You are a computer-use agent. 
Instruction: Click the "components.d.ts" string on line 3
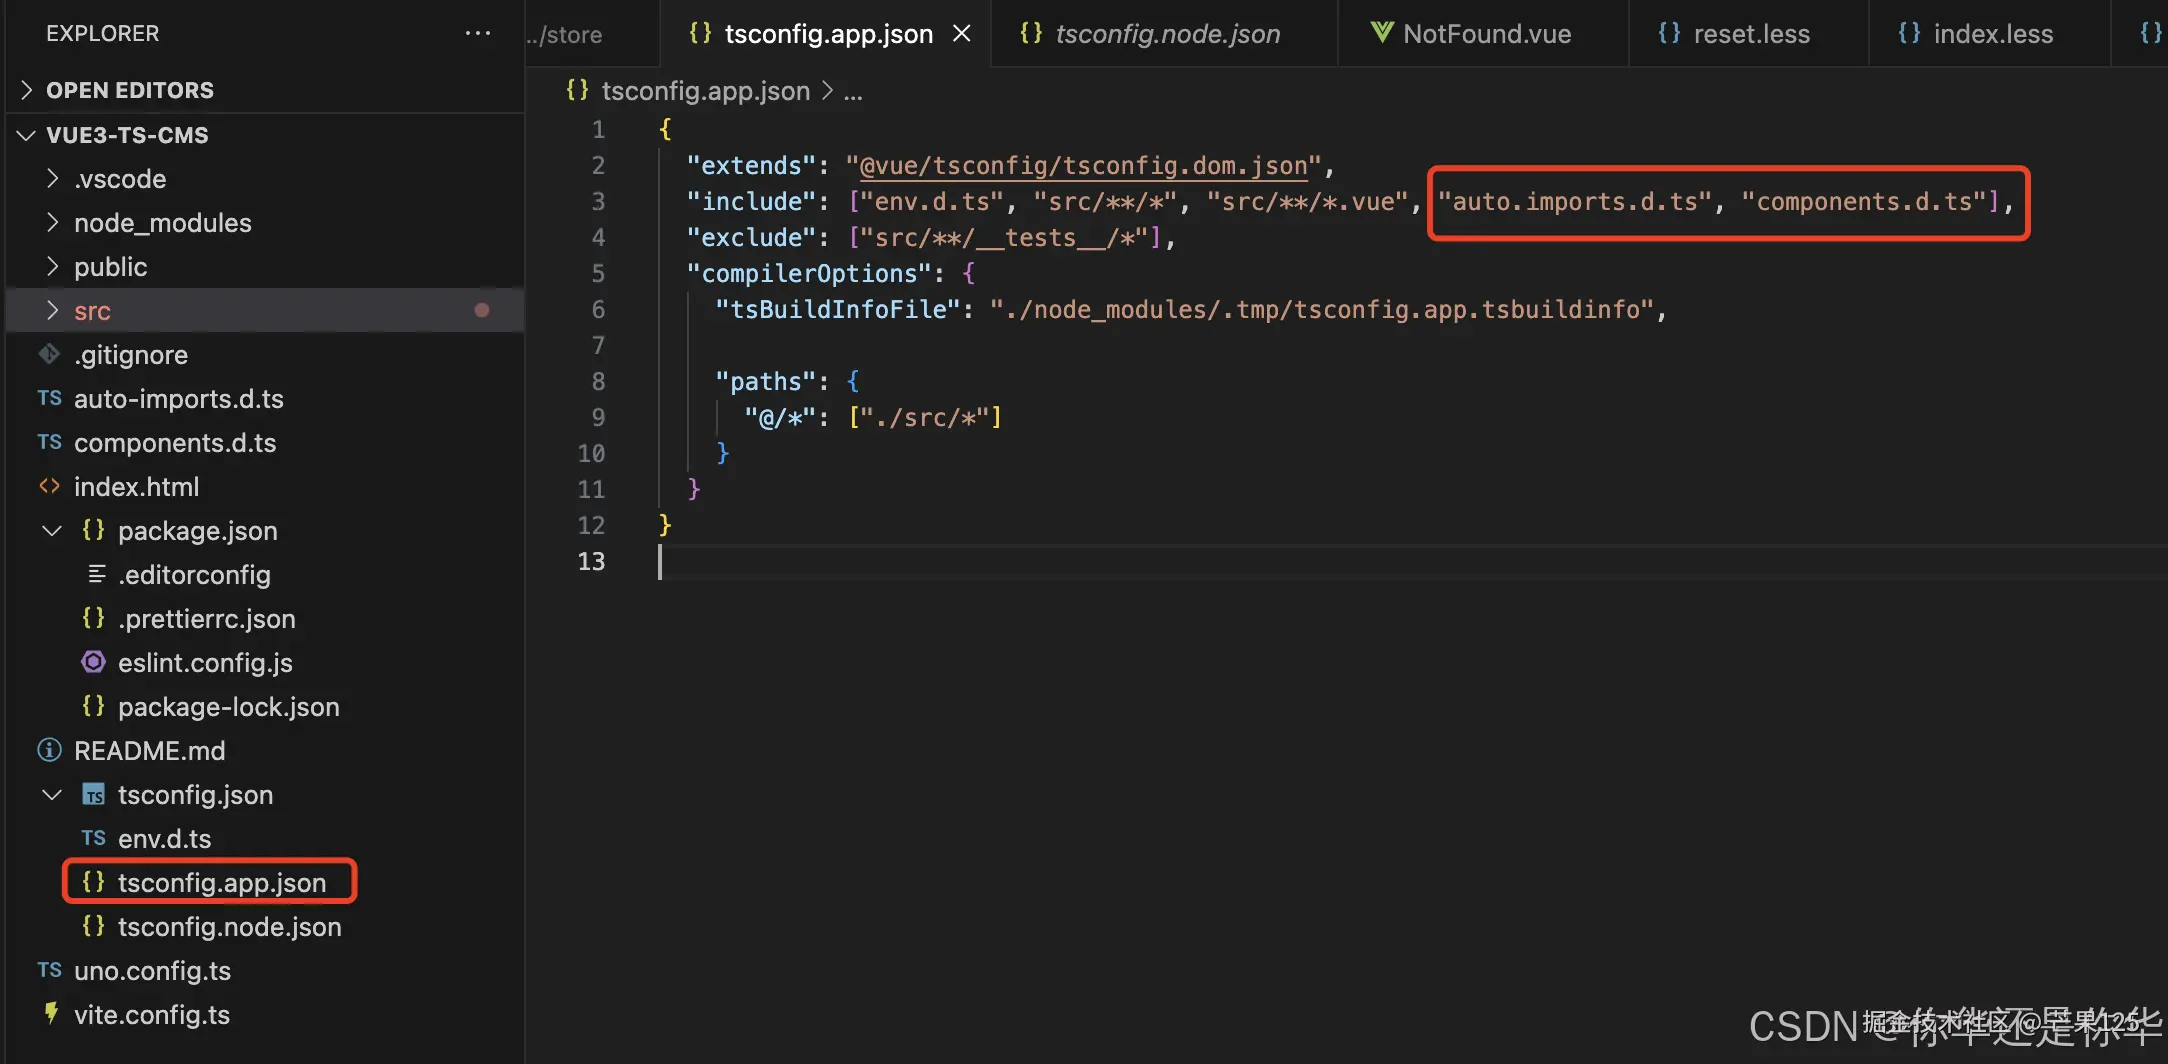point(1864,201)
